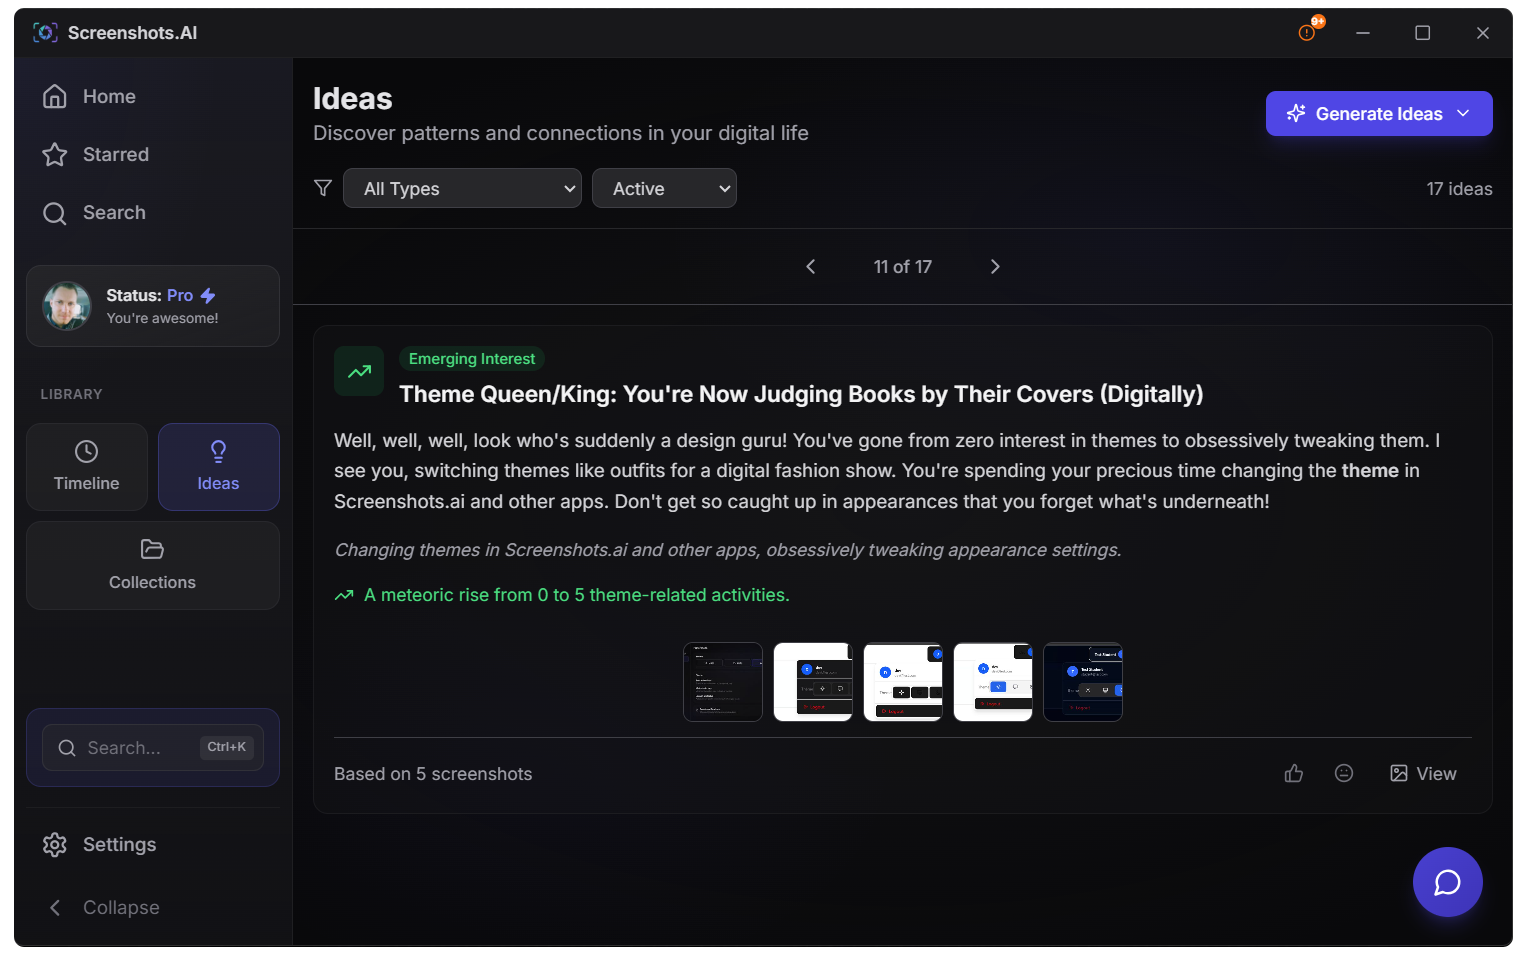Viewport: 1530px width, 954px height.
Task: Open your Starred screenshots
Action: (117, 154)
